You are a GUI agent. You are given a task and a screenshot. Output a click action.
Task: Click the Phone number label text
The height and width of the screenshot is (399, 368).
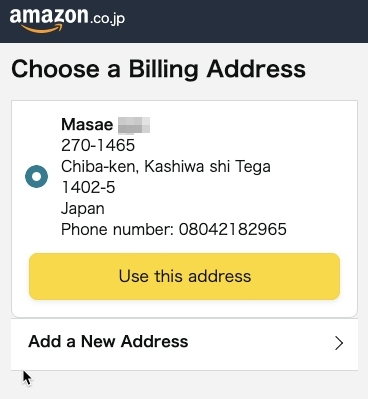(117, 229)
